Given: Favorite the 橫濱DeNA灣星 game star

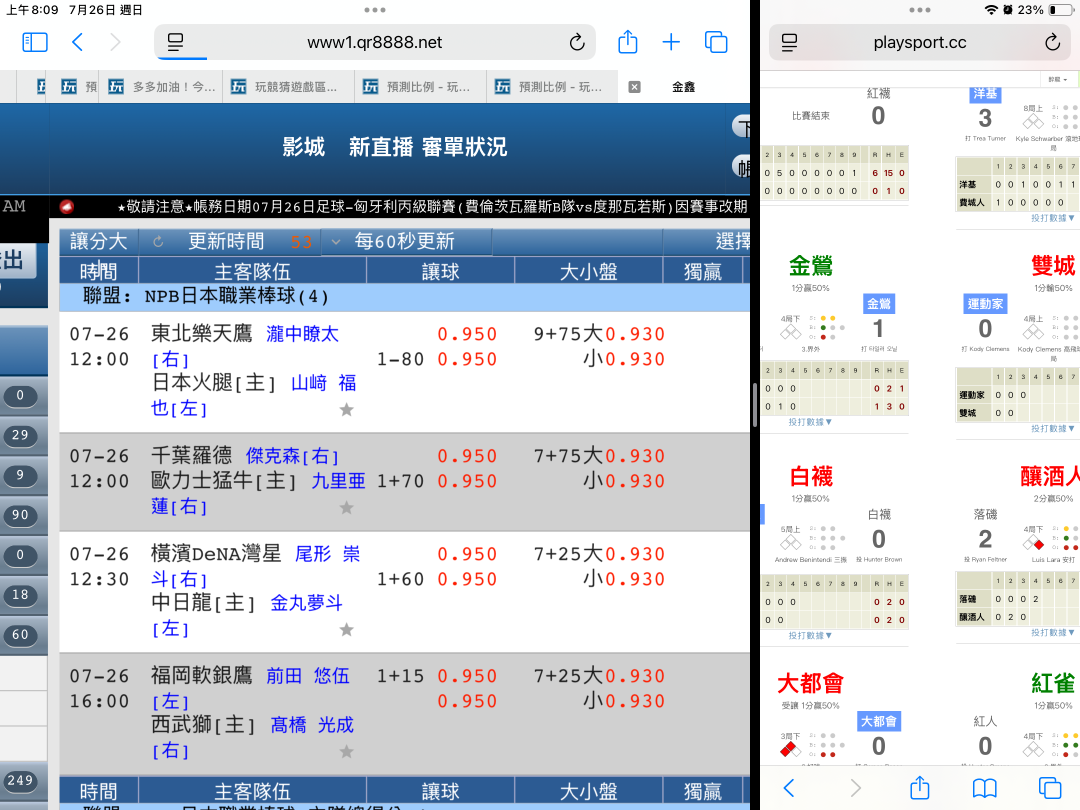Looking at the screenshot, I should point(346,630).
